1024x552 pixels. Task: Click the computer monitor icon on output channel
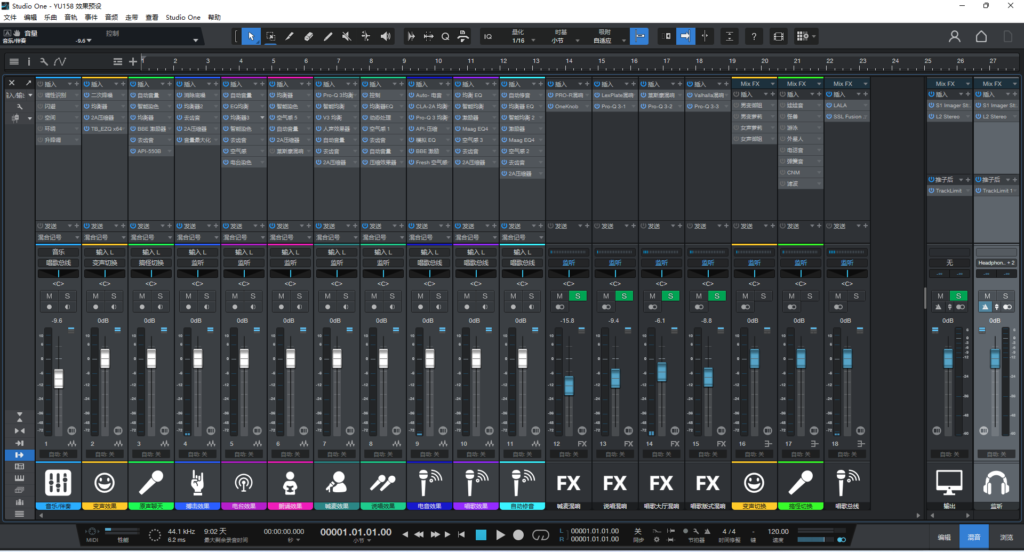[x=948, y=483]
